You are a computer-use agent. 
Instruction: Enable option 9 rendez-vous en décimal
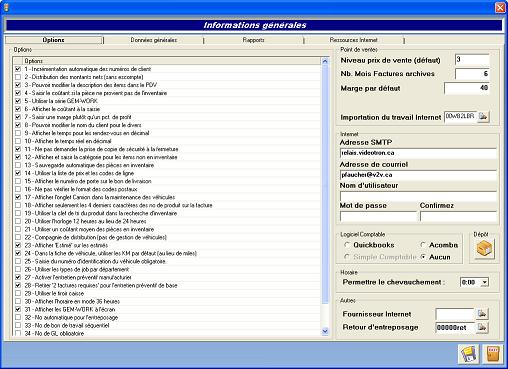click(x=18, y=133)
